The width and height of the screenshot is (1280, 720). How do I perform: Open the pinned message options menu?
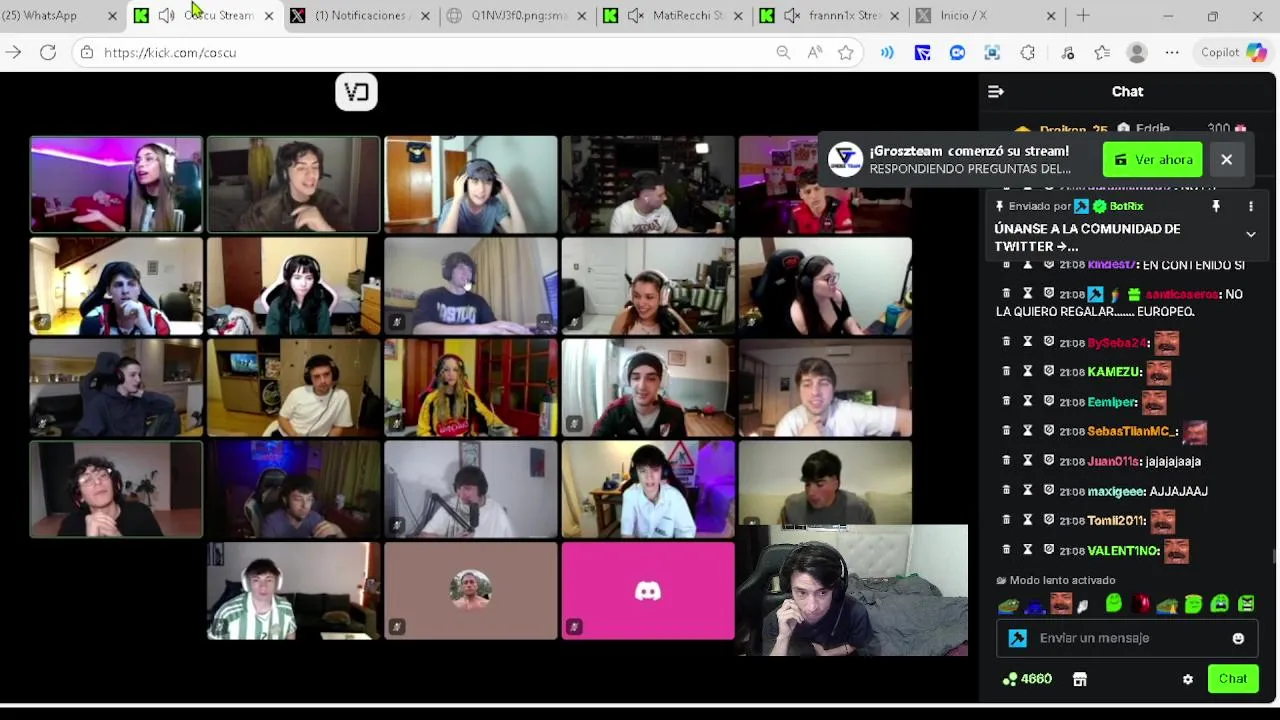(1250, 206)
